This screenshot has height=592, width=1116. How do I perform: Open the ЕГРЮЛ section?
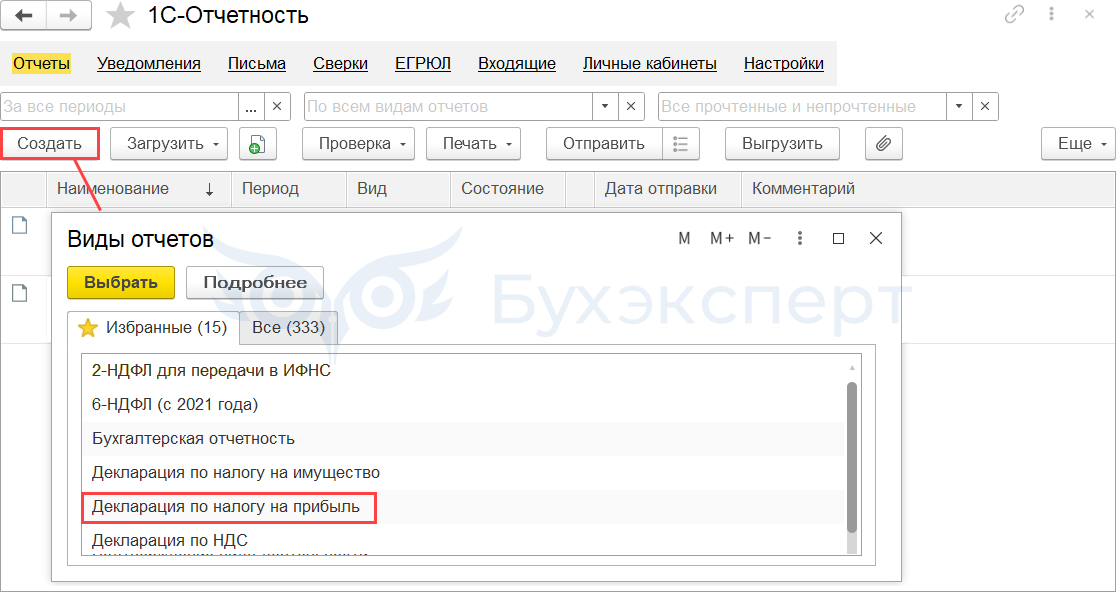point(423,63)
